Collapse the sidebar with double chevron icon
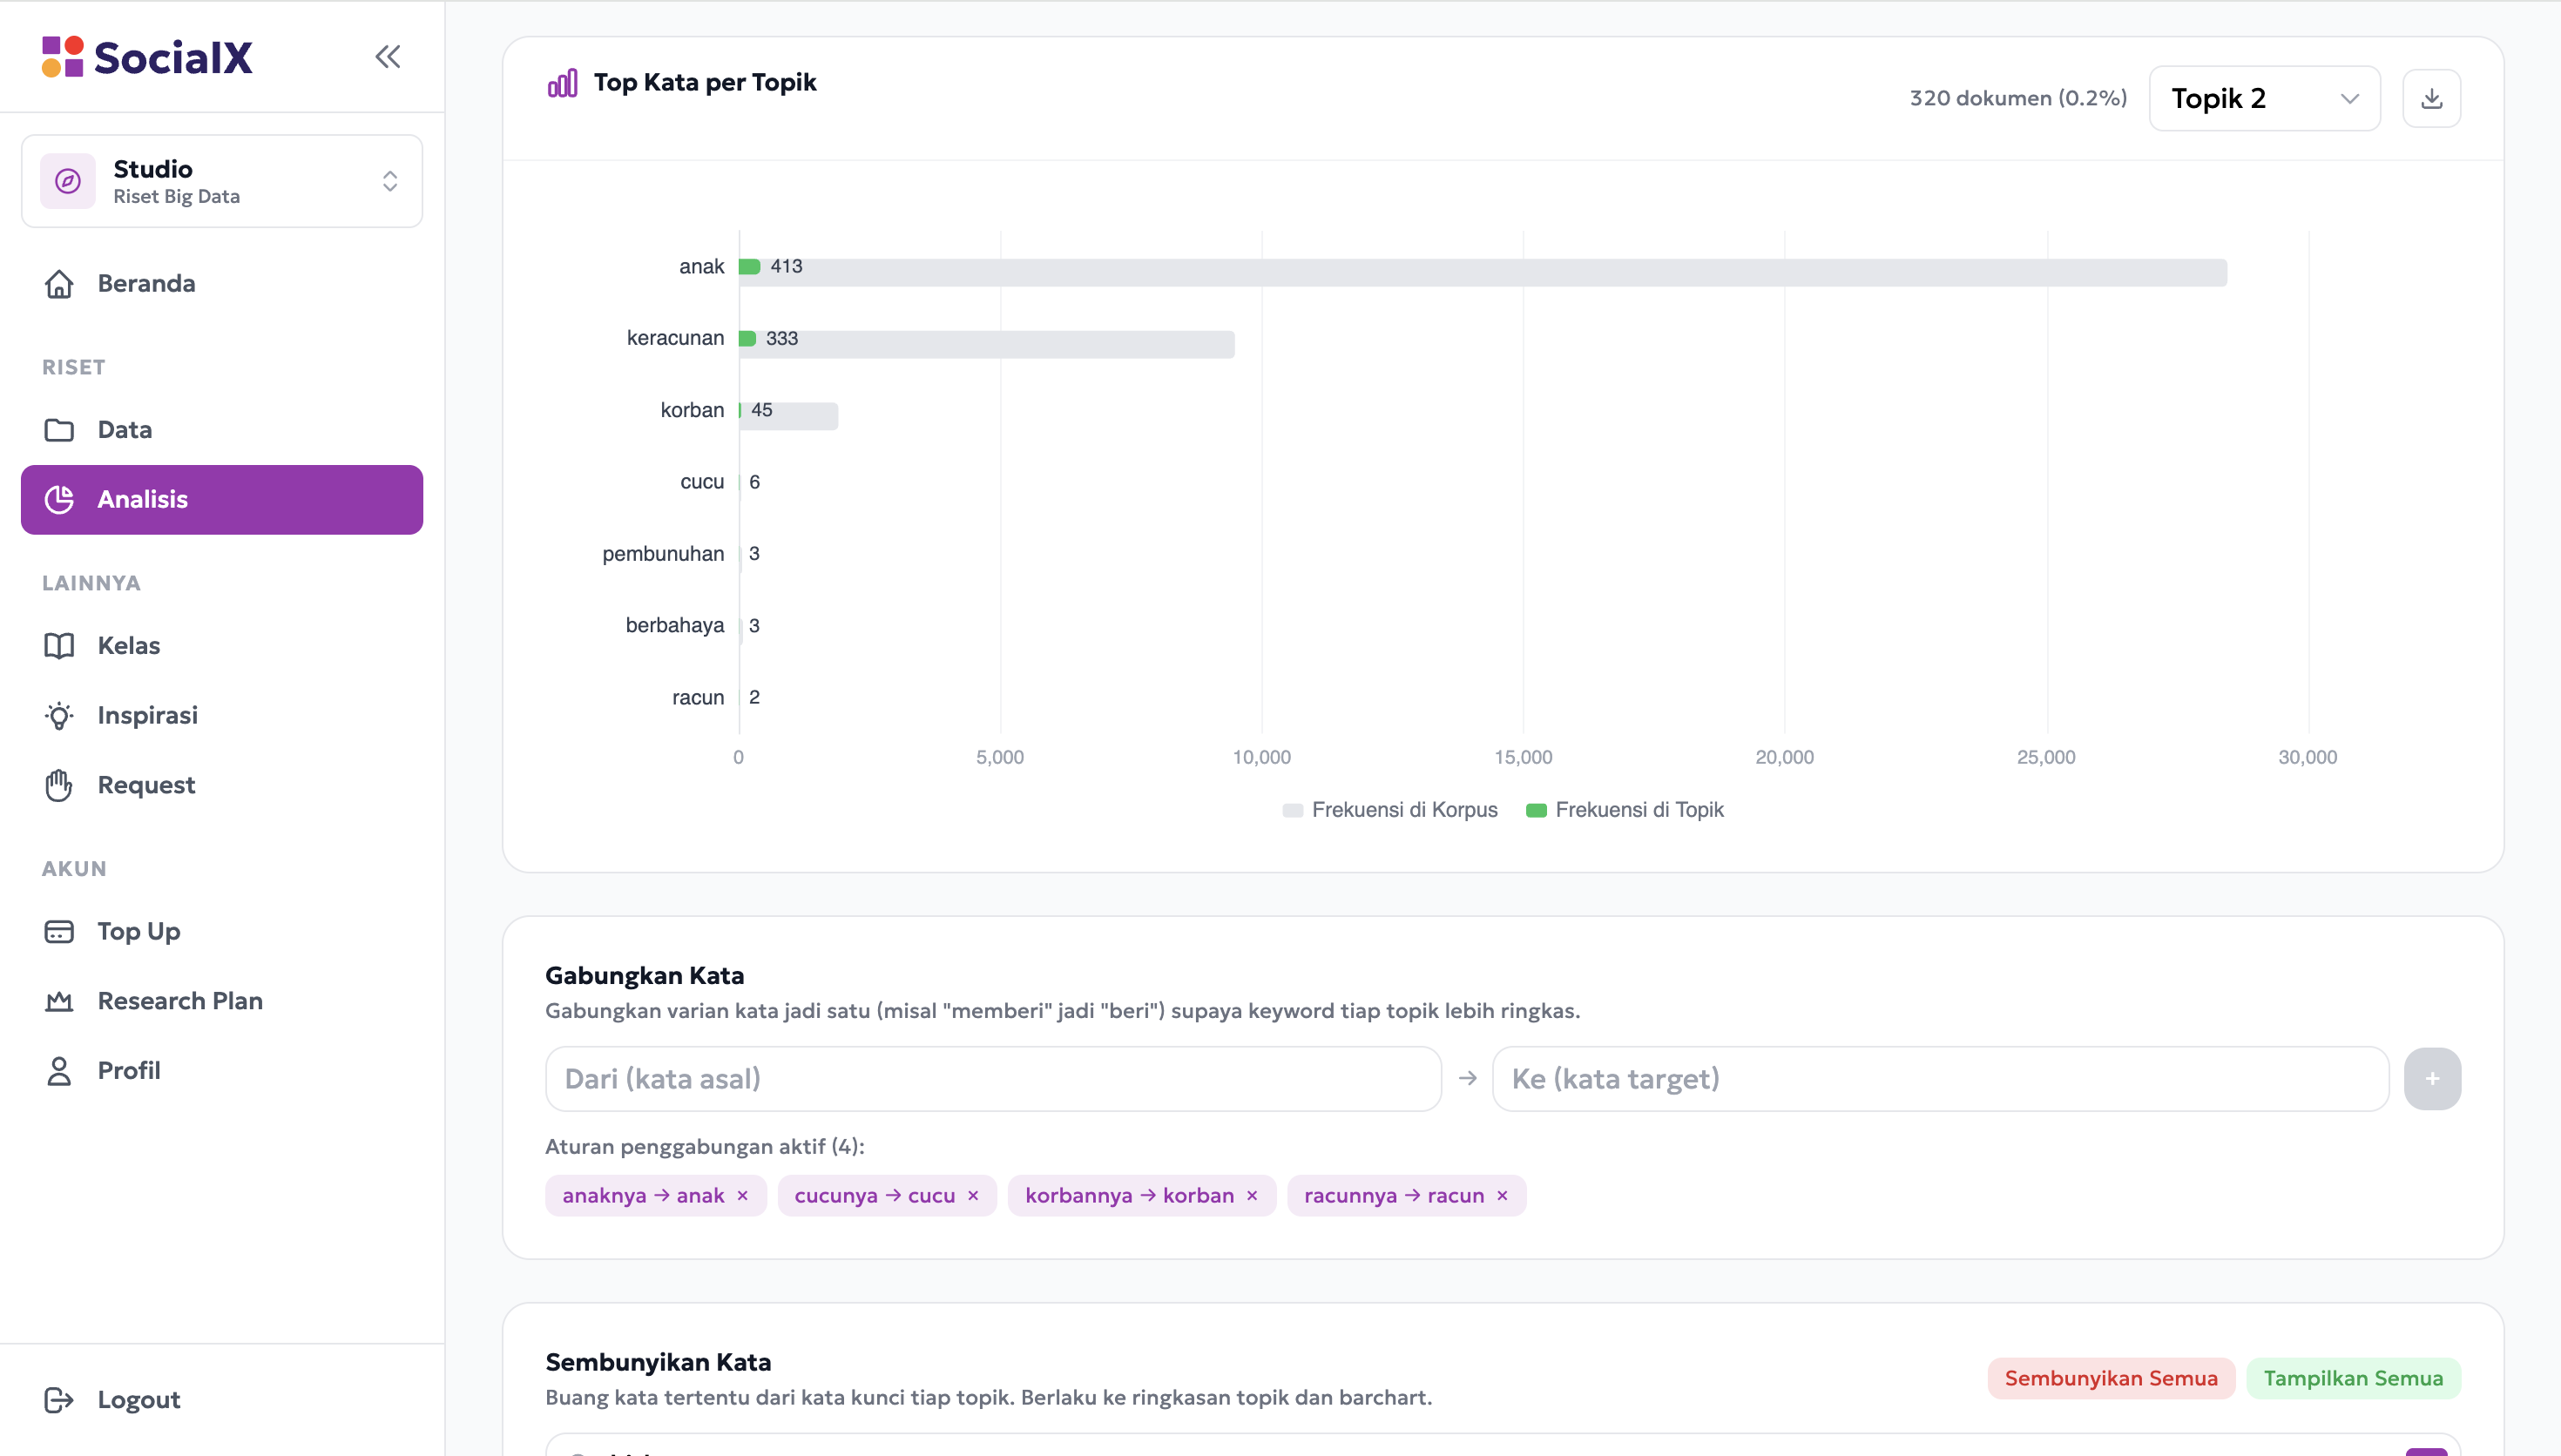 click(x=388, y=57)
